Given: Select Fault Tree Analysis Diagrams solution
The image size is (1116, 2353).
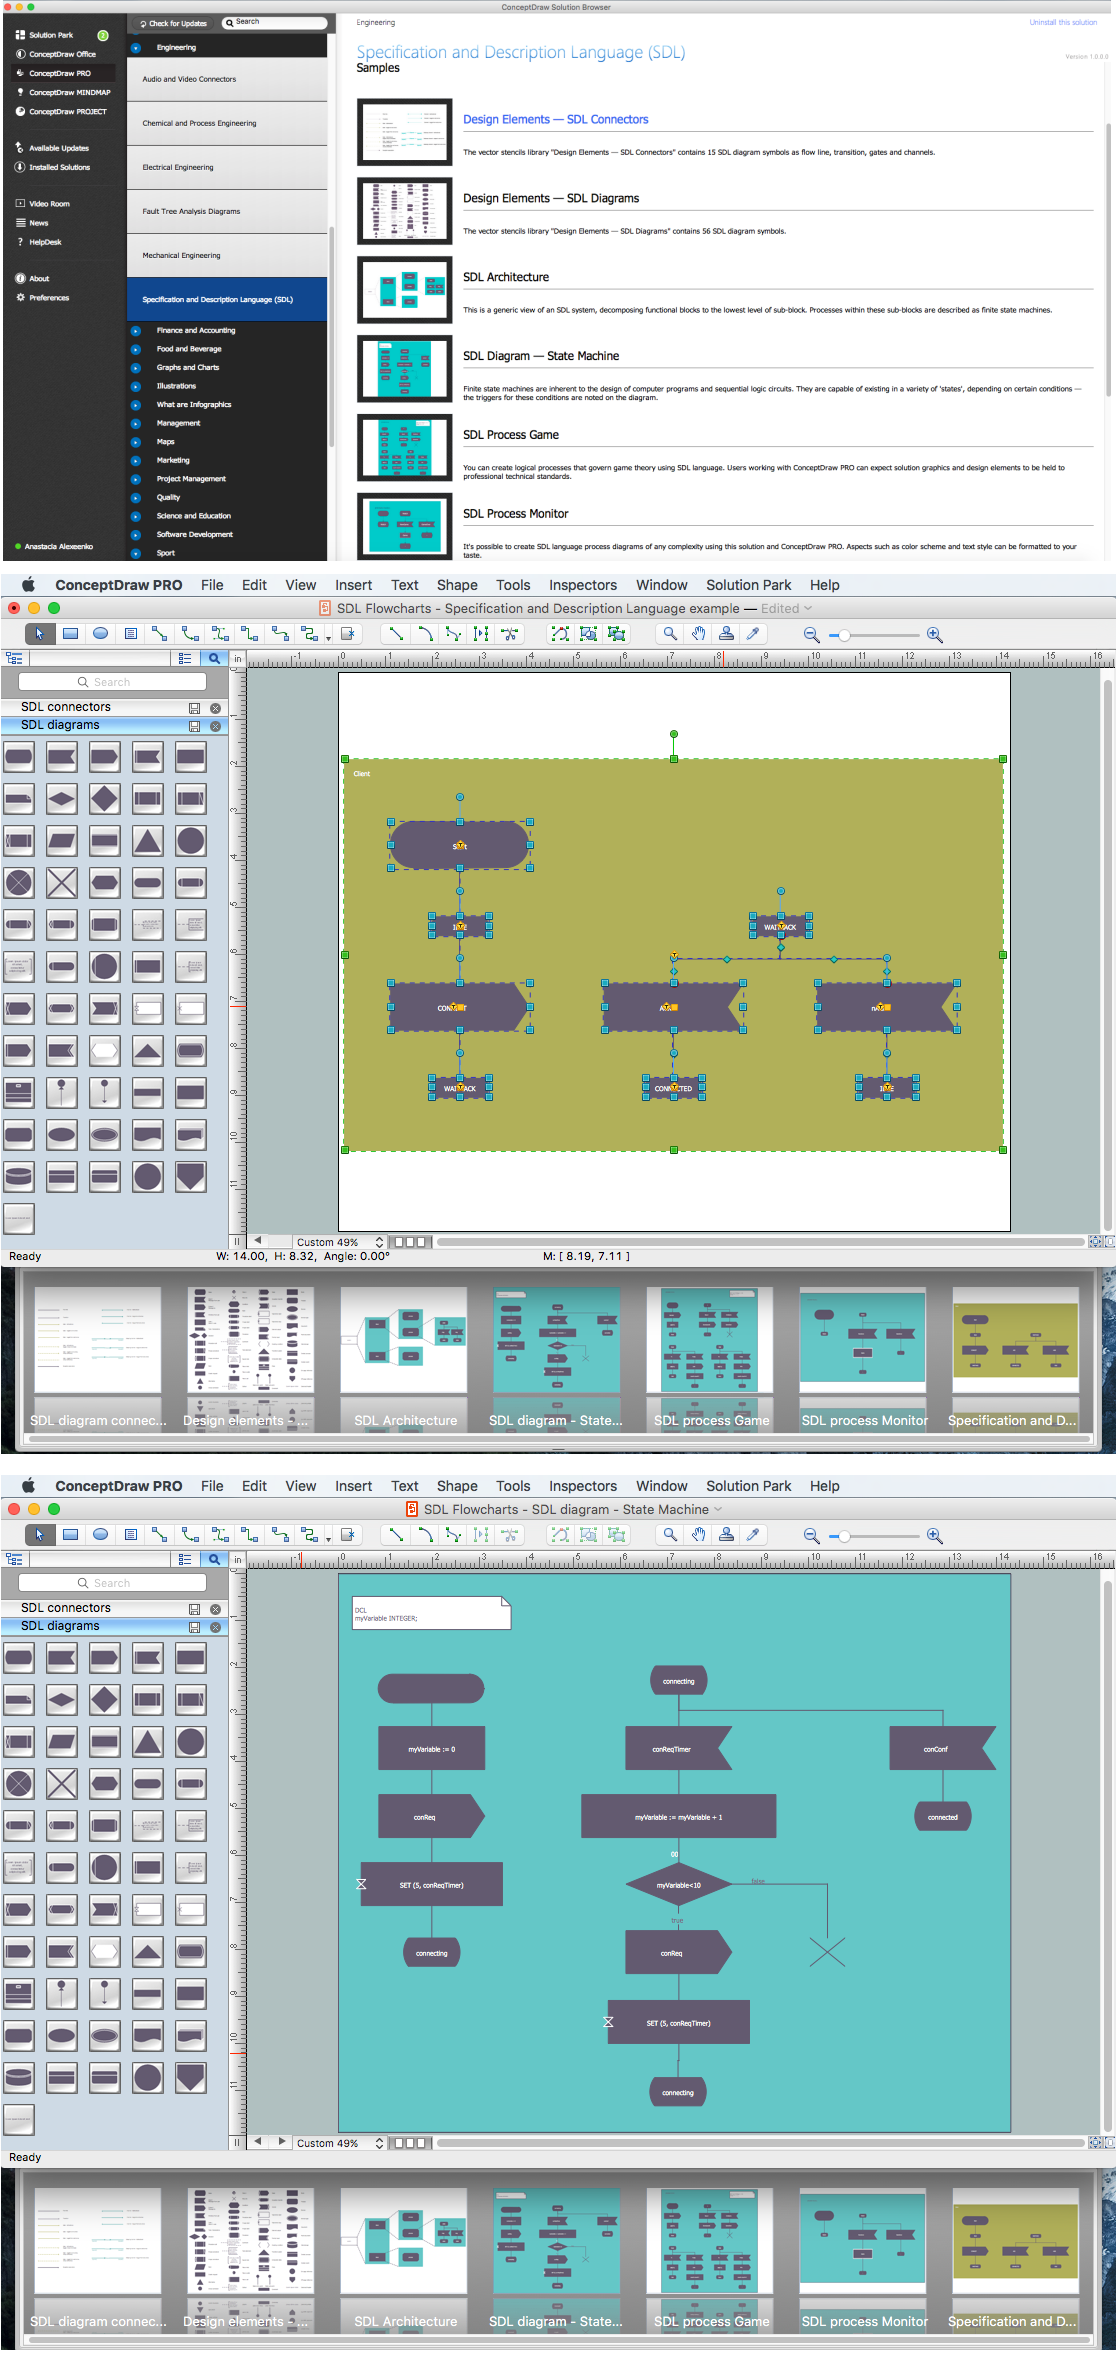Looking at the screenshot, I should tap(227, 211).
